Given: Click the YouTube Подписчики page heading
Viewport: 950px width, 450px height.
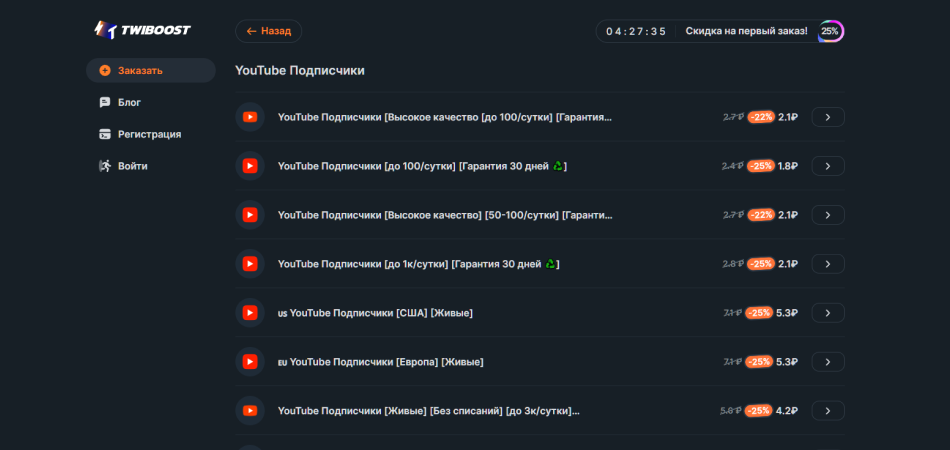Looking at the screenshot, I should coord(300,71).
